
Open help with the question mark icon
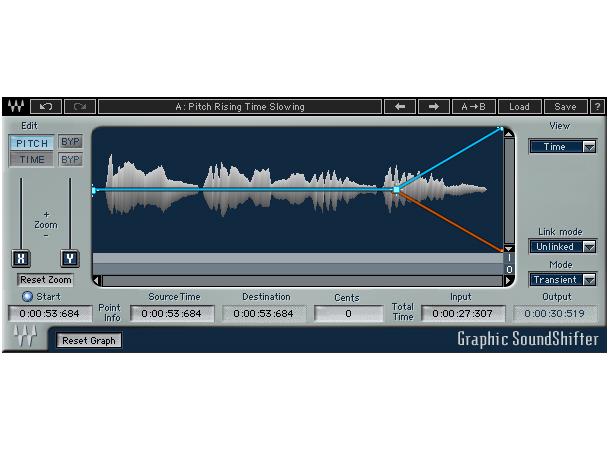point(597,106)
